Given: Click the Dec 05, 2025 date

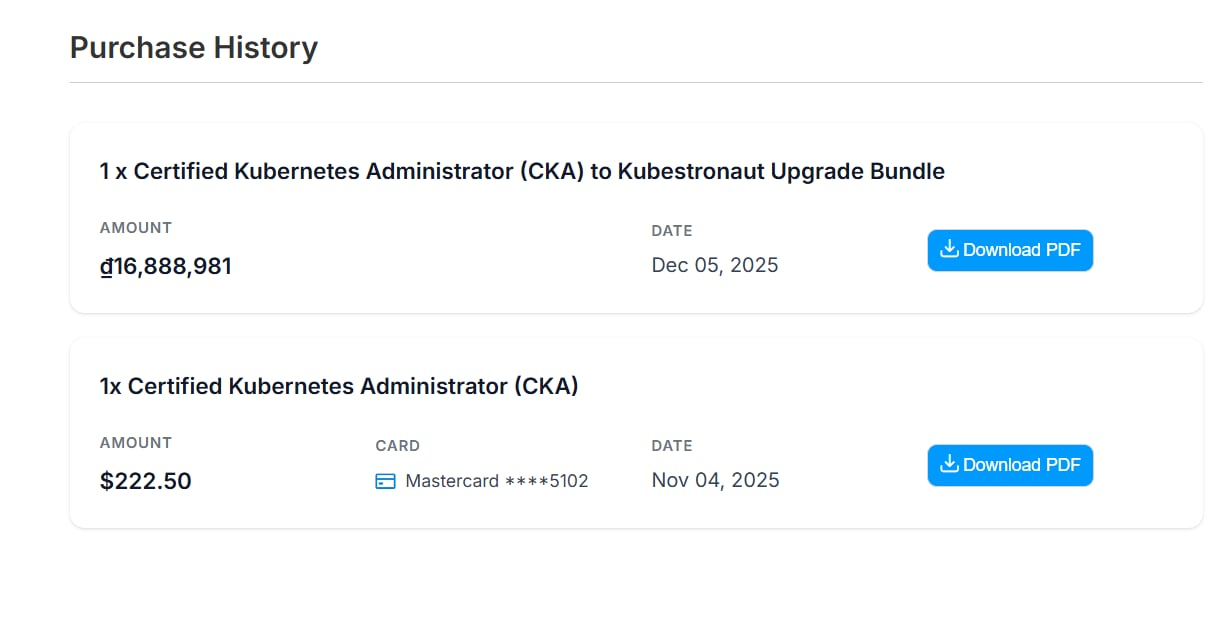Looking at the screenshot, I should (715, 265).
